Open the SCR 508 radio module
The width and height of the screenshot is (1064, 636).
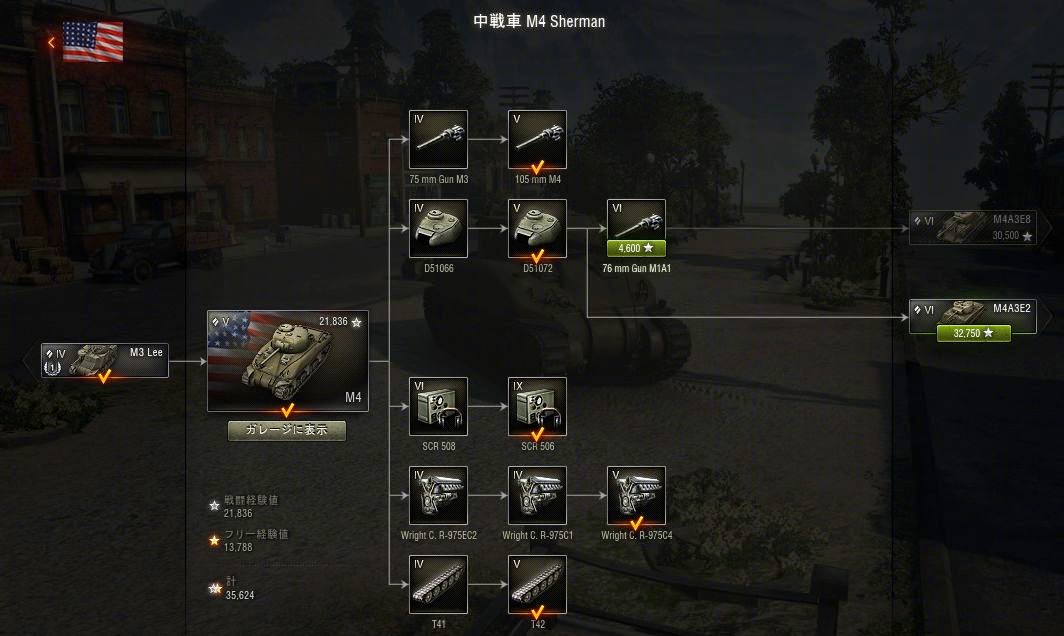coord(438,406)
